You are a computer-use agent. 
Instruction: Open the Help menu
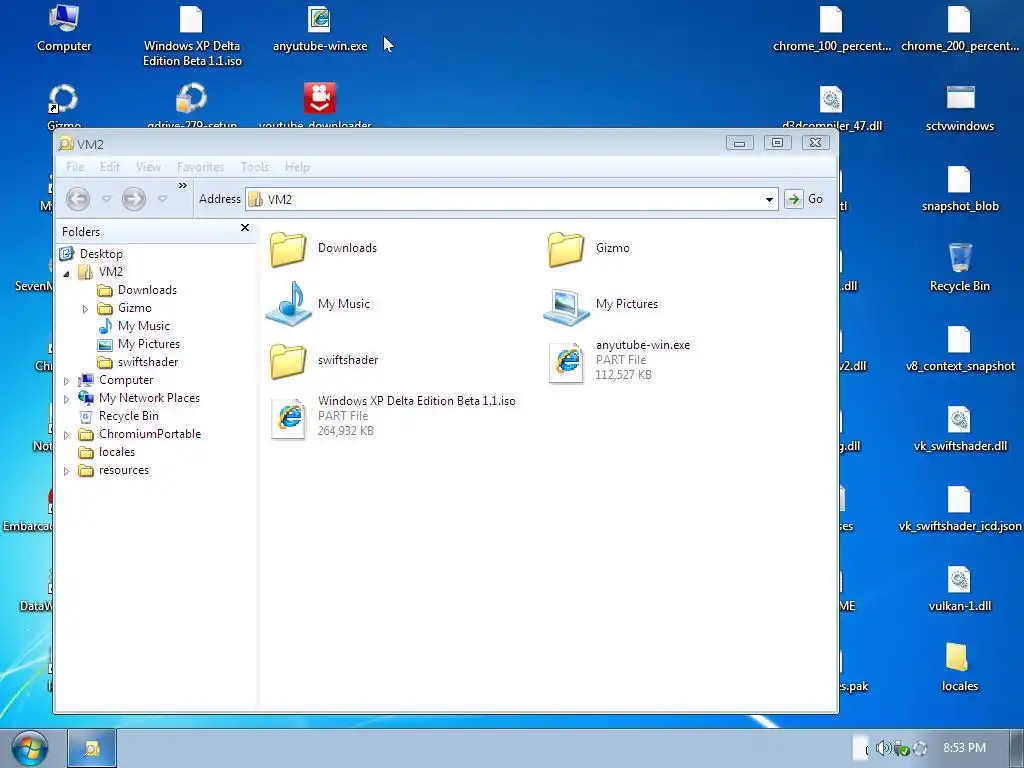click(297, 167)
